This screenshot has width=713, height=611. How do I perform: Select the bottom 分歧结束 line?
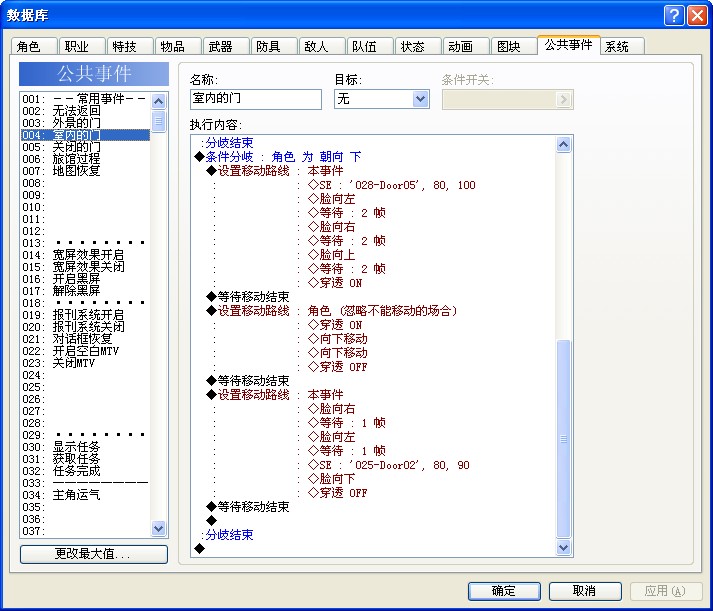click(x=227, y=535)
